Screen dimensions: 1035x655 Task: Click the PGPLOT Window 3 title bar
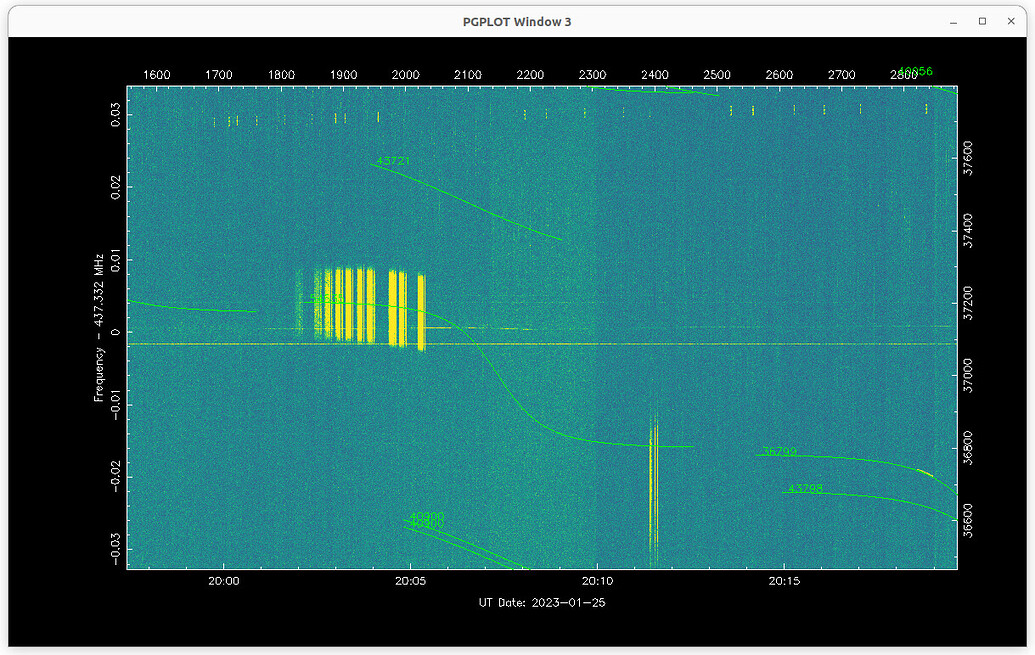point(517,21)
